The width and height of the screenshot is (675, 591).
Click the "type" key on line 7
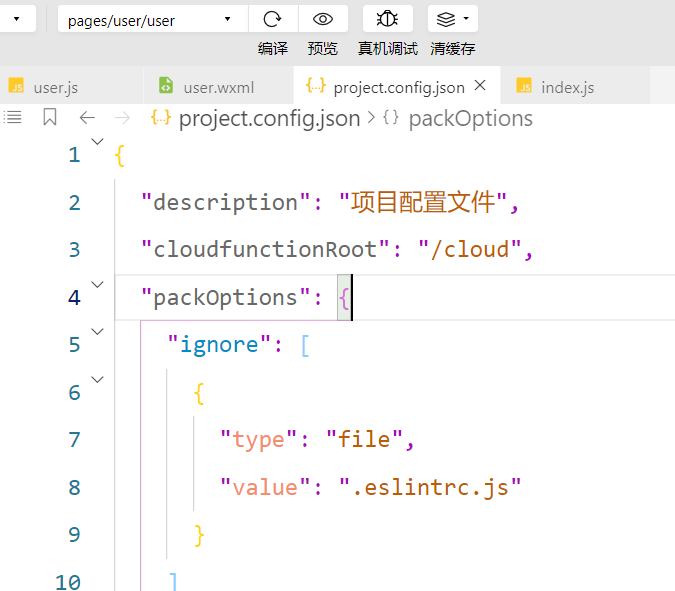pyautogui.click(x=259, y=440)
